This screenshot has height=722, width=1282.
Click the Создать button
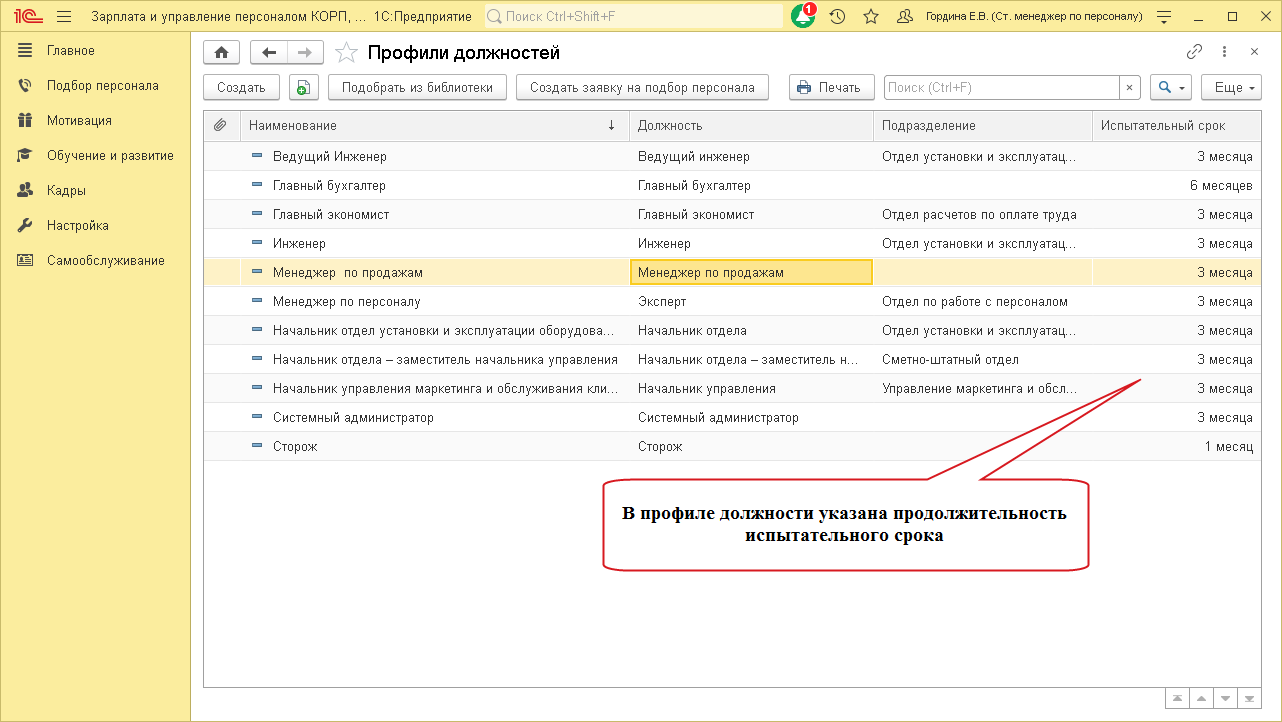coord(241,87)
